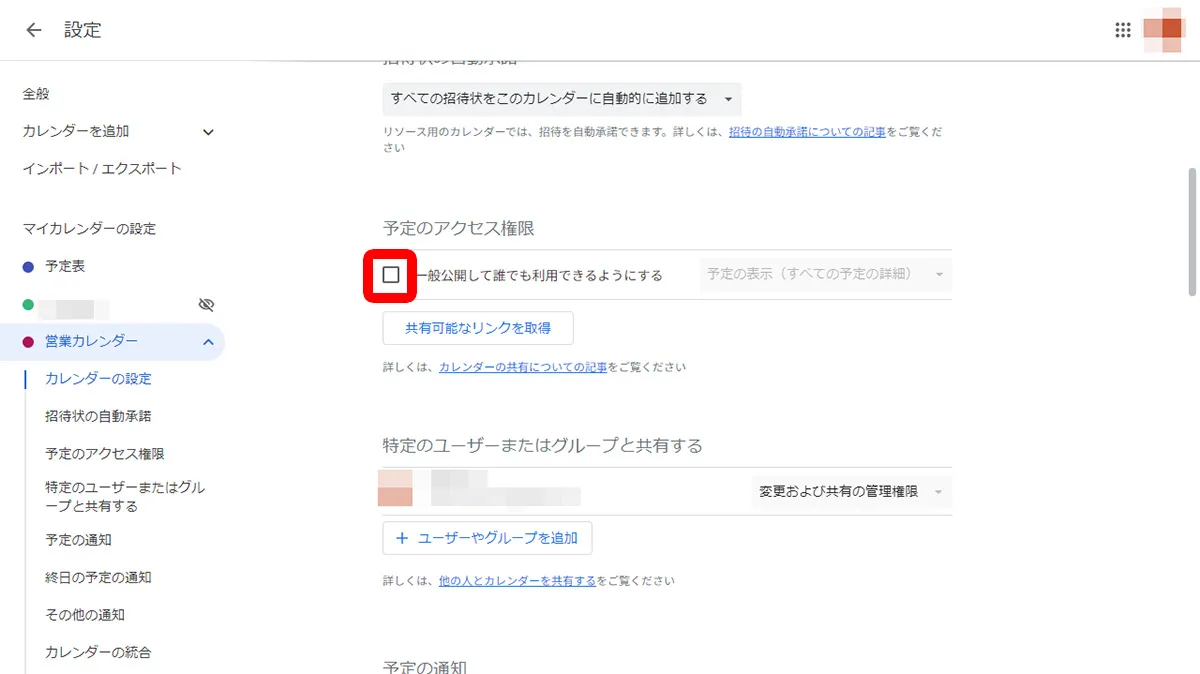Collapse the 営業カレンダー settings list
Screen dimensions: 1200x674
coord(207,341)
